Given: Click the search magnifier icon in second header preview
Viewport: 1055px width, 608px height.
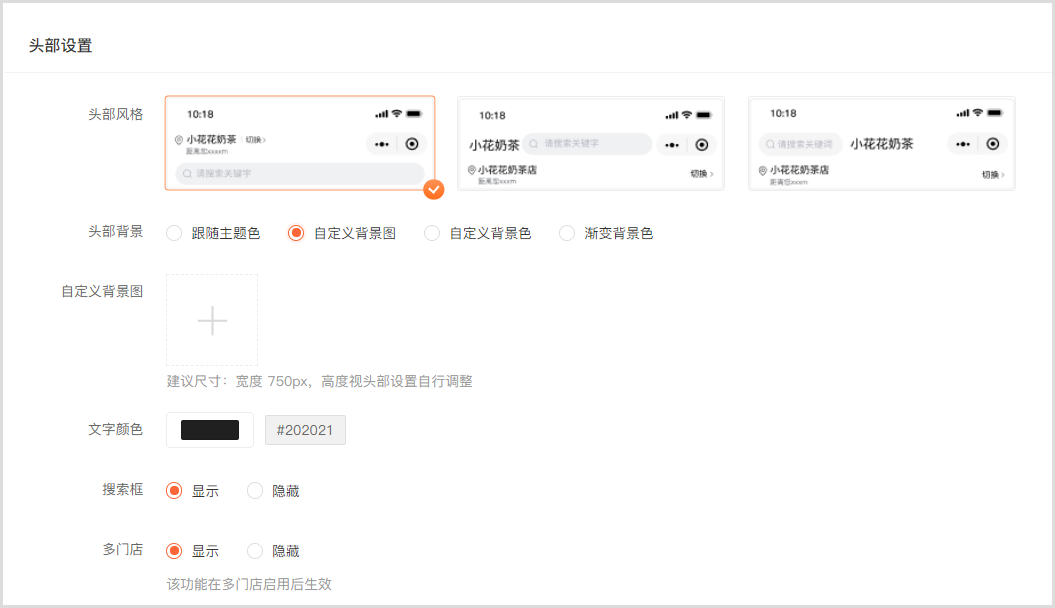Looking at the screenshot, I should coord(536,144).
